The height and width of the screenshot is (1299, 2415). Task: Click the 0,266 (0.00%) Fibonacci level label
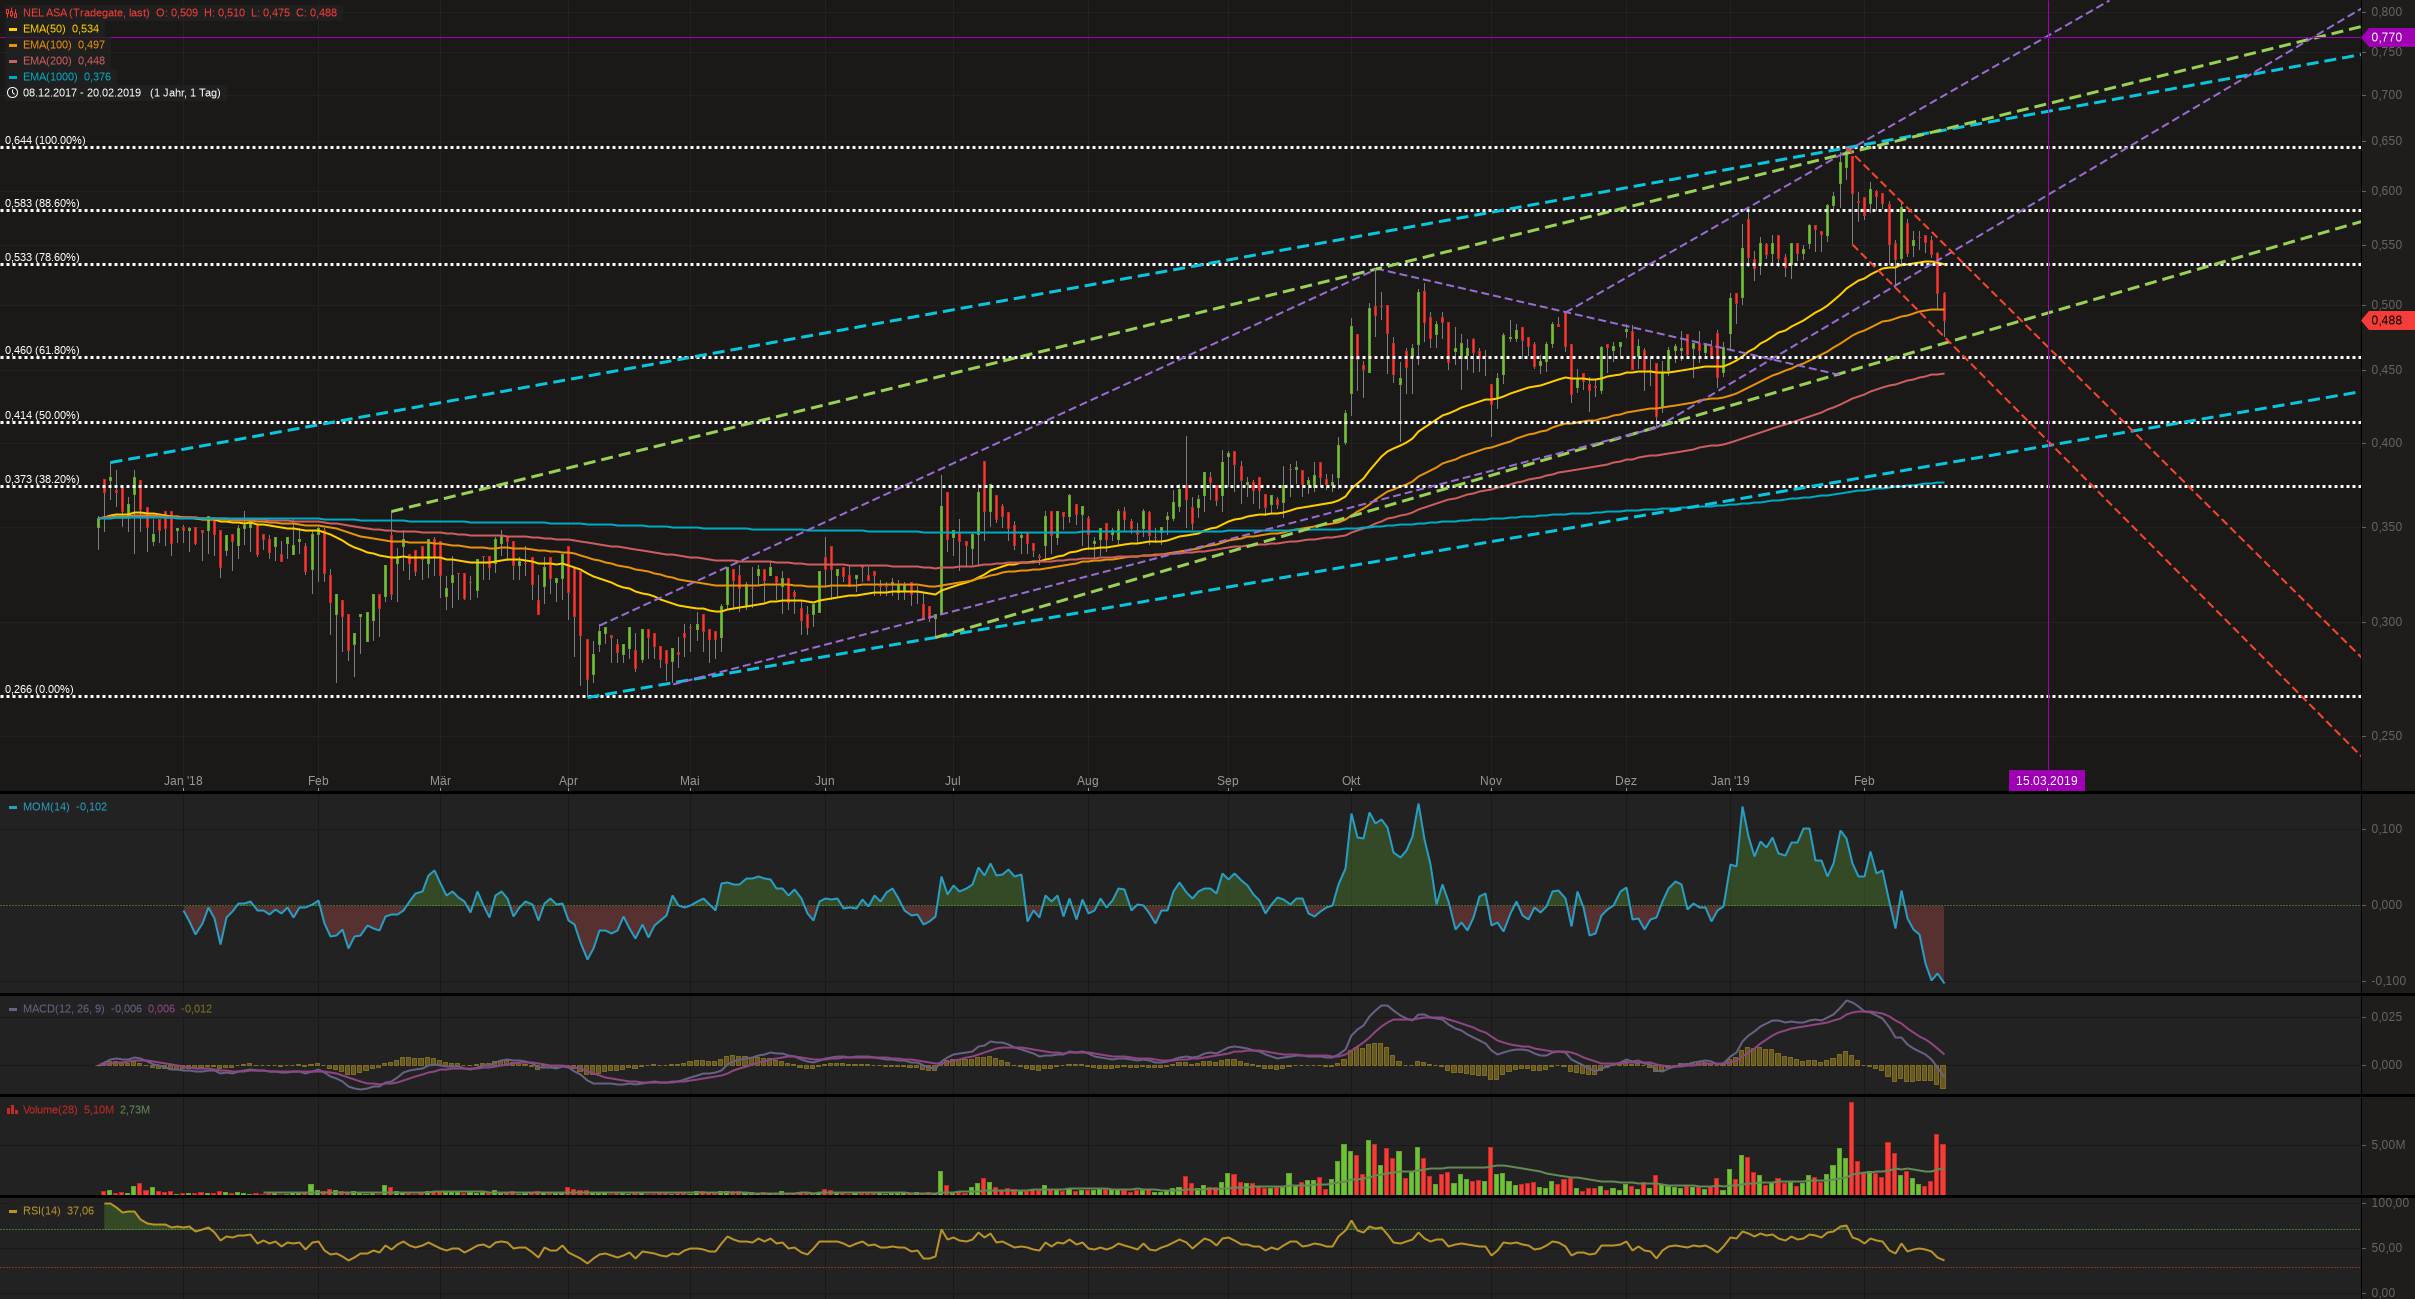[39, 690]
